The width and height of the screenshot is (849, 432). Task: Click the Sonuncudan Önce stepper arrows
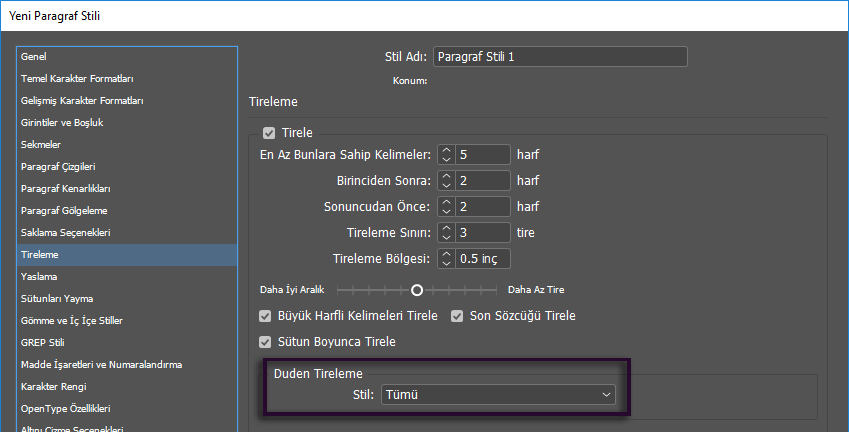(x=446, y=207)
